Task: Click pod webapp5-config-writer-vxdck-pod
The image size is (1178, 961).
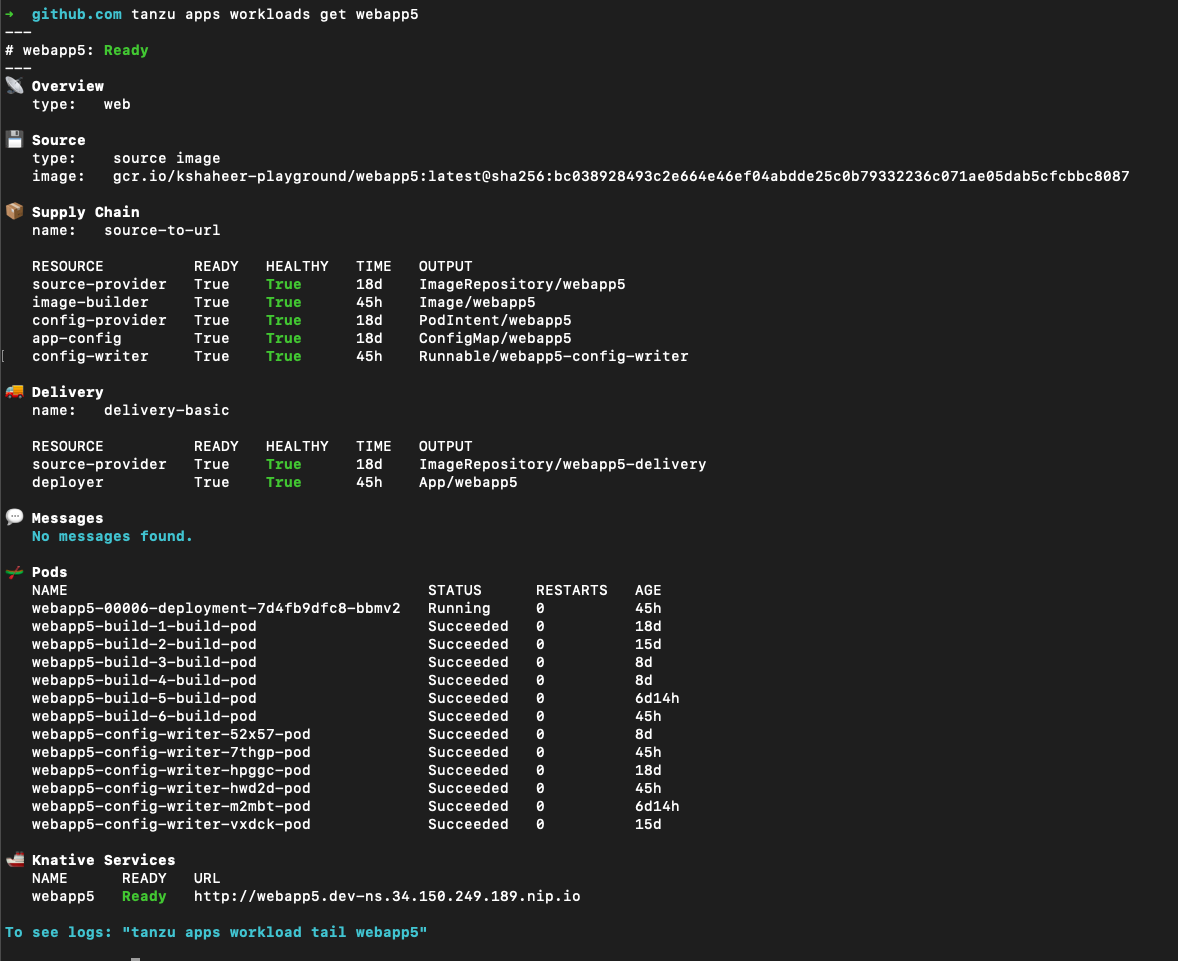Action: click(171, 825)
